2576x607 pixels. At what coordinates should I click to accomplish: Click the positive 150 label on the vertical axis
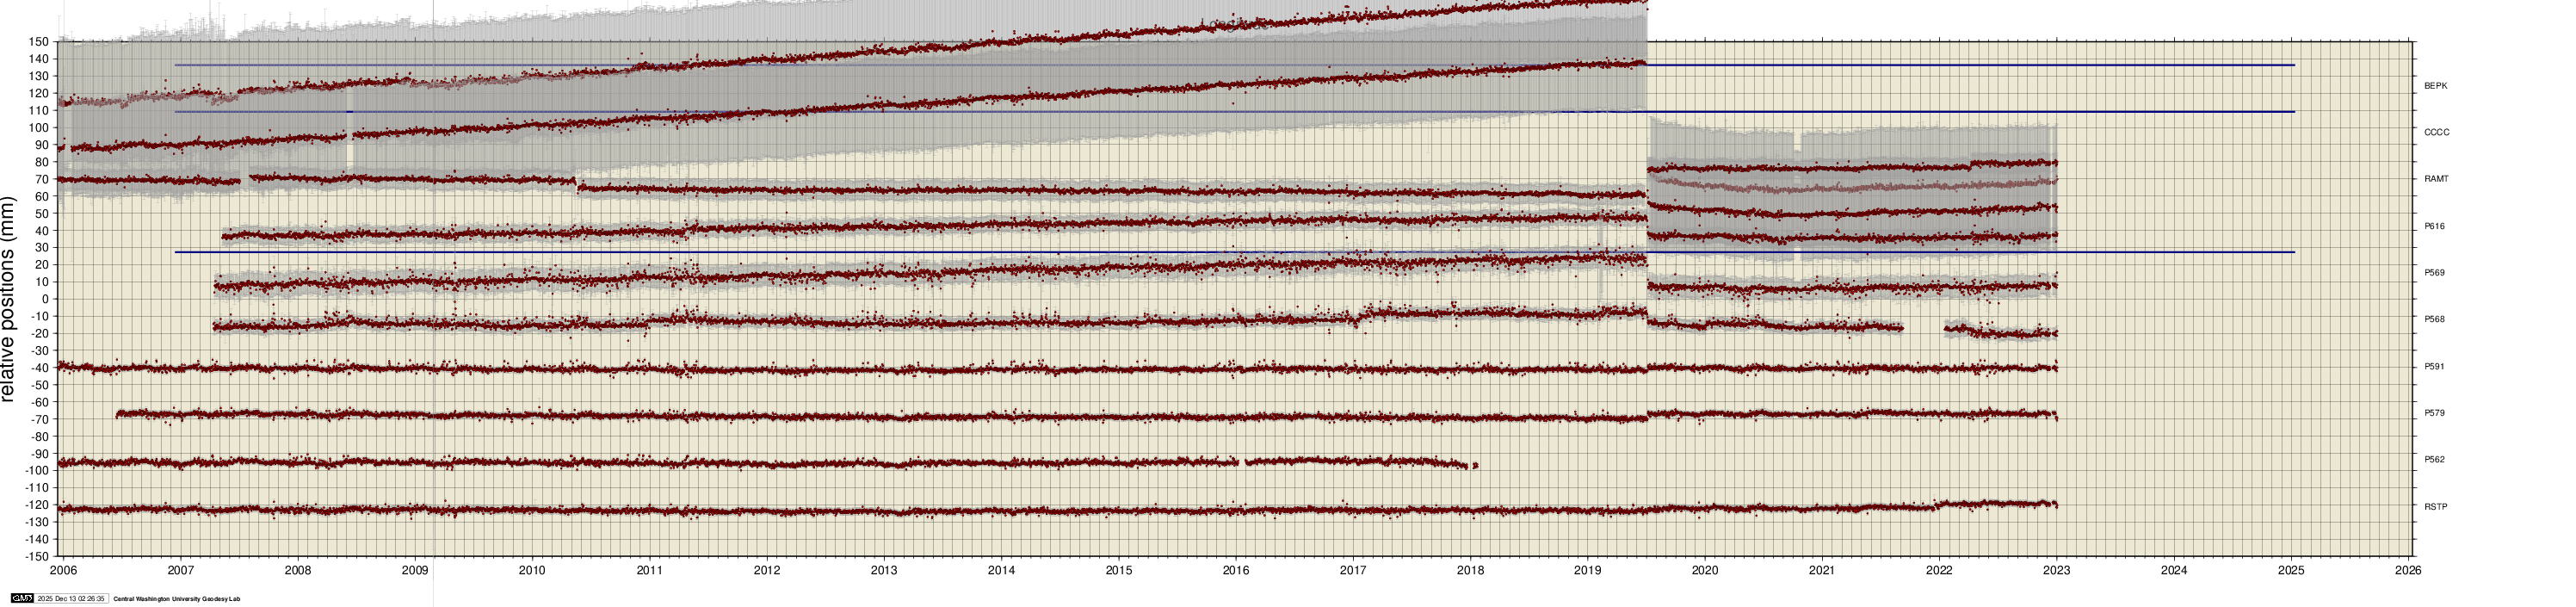point(38,42)
